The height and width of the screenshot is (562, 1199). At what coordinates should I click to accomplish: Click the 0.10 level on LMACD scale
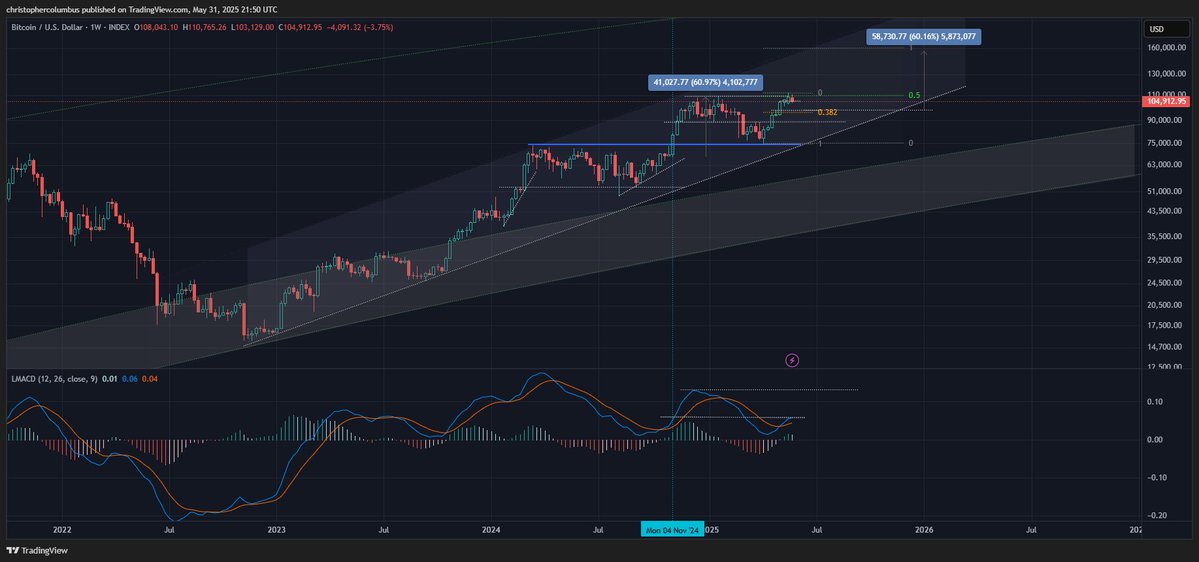(1154, 402)
